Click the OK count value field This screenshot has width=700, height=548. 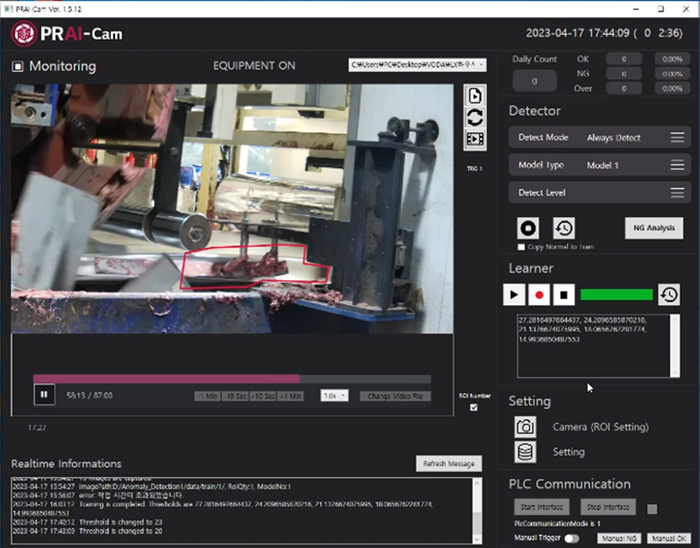[x=624, y=59]
